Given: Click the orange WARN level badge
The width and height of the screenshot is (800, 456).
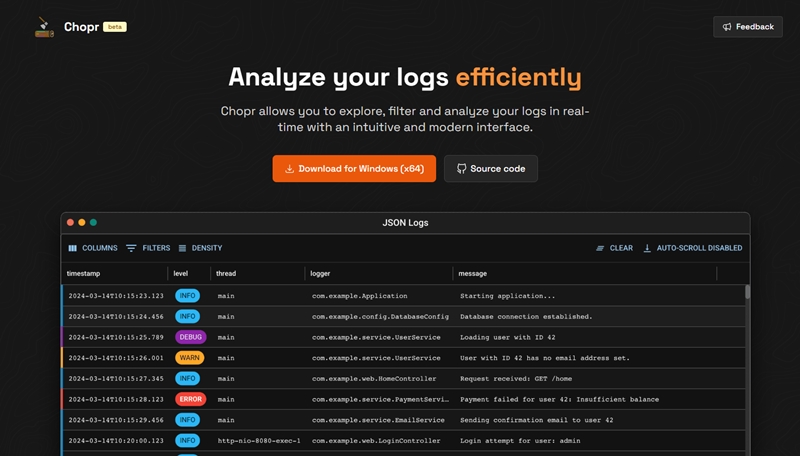Looking at the screenshot, I should point(188,357).
